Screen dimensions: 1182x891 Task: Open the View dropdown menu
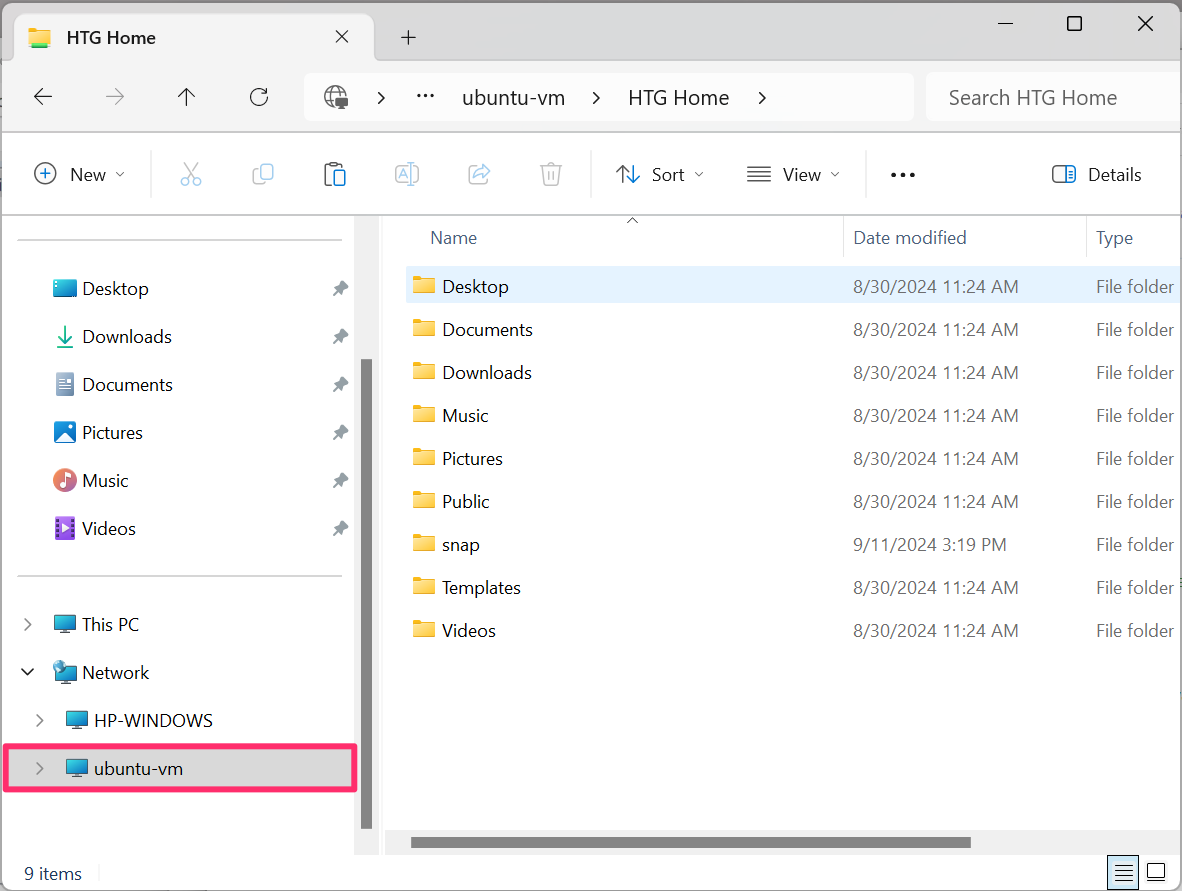click(793, 175)
